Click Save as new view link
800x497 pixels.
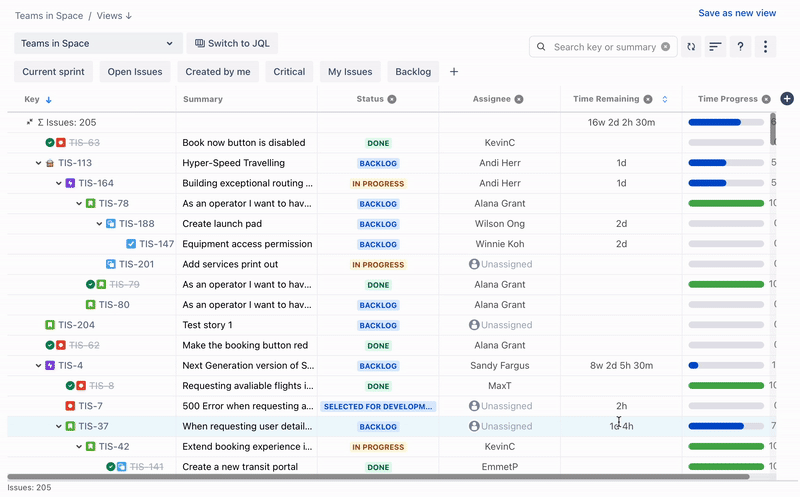(737, 13)
